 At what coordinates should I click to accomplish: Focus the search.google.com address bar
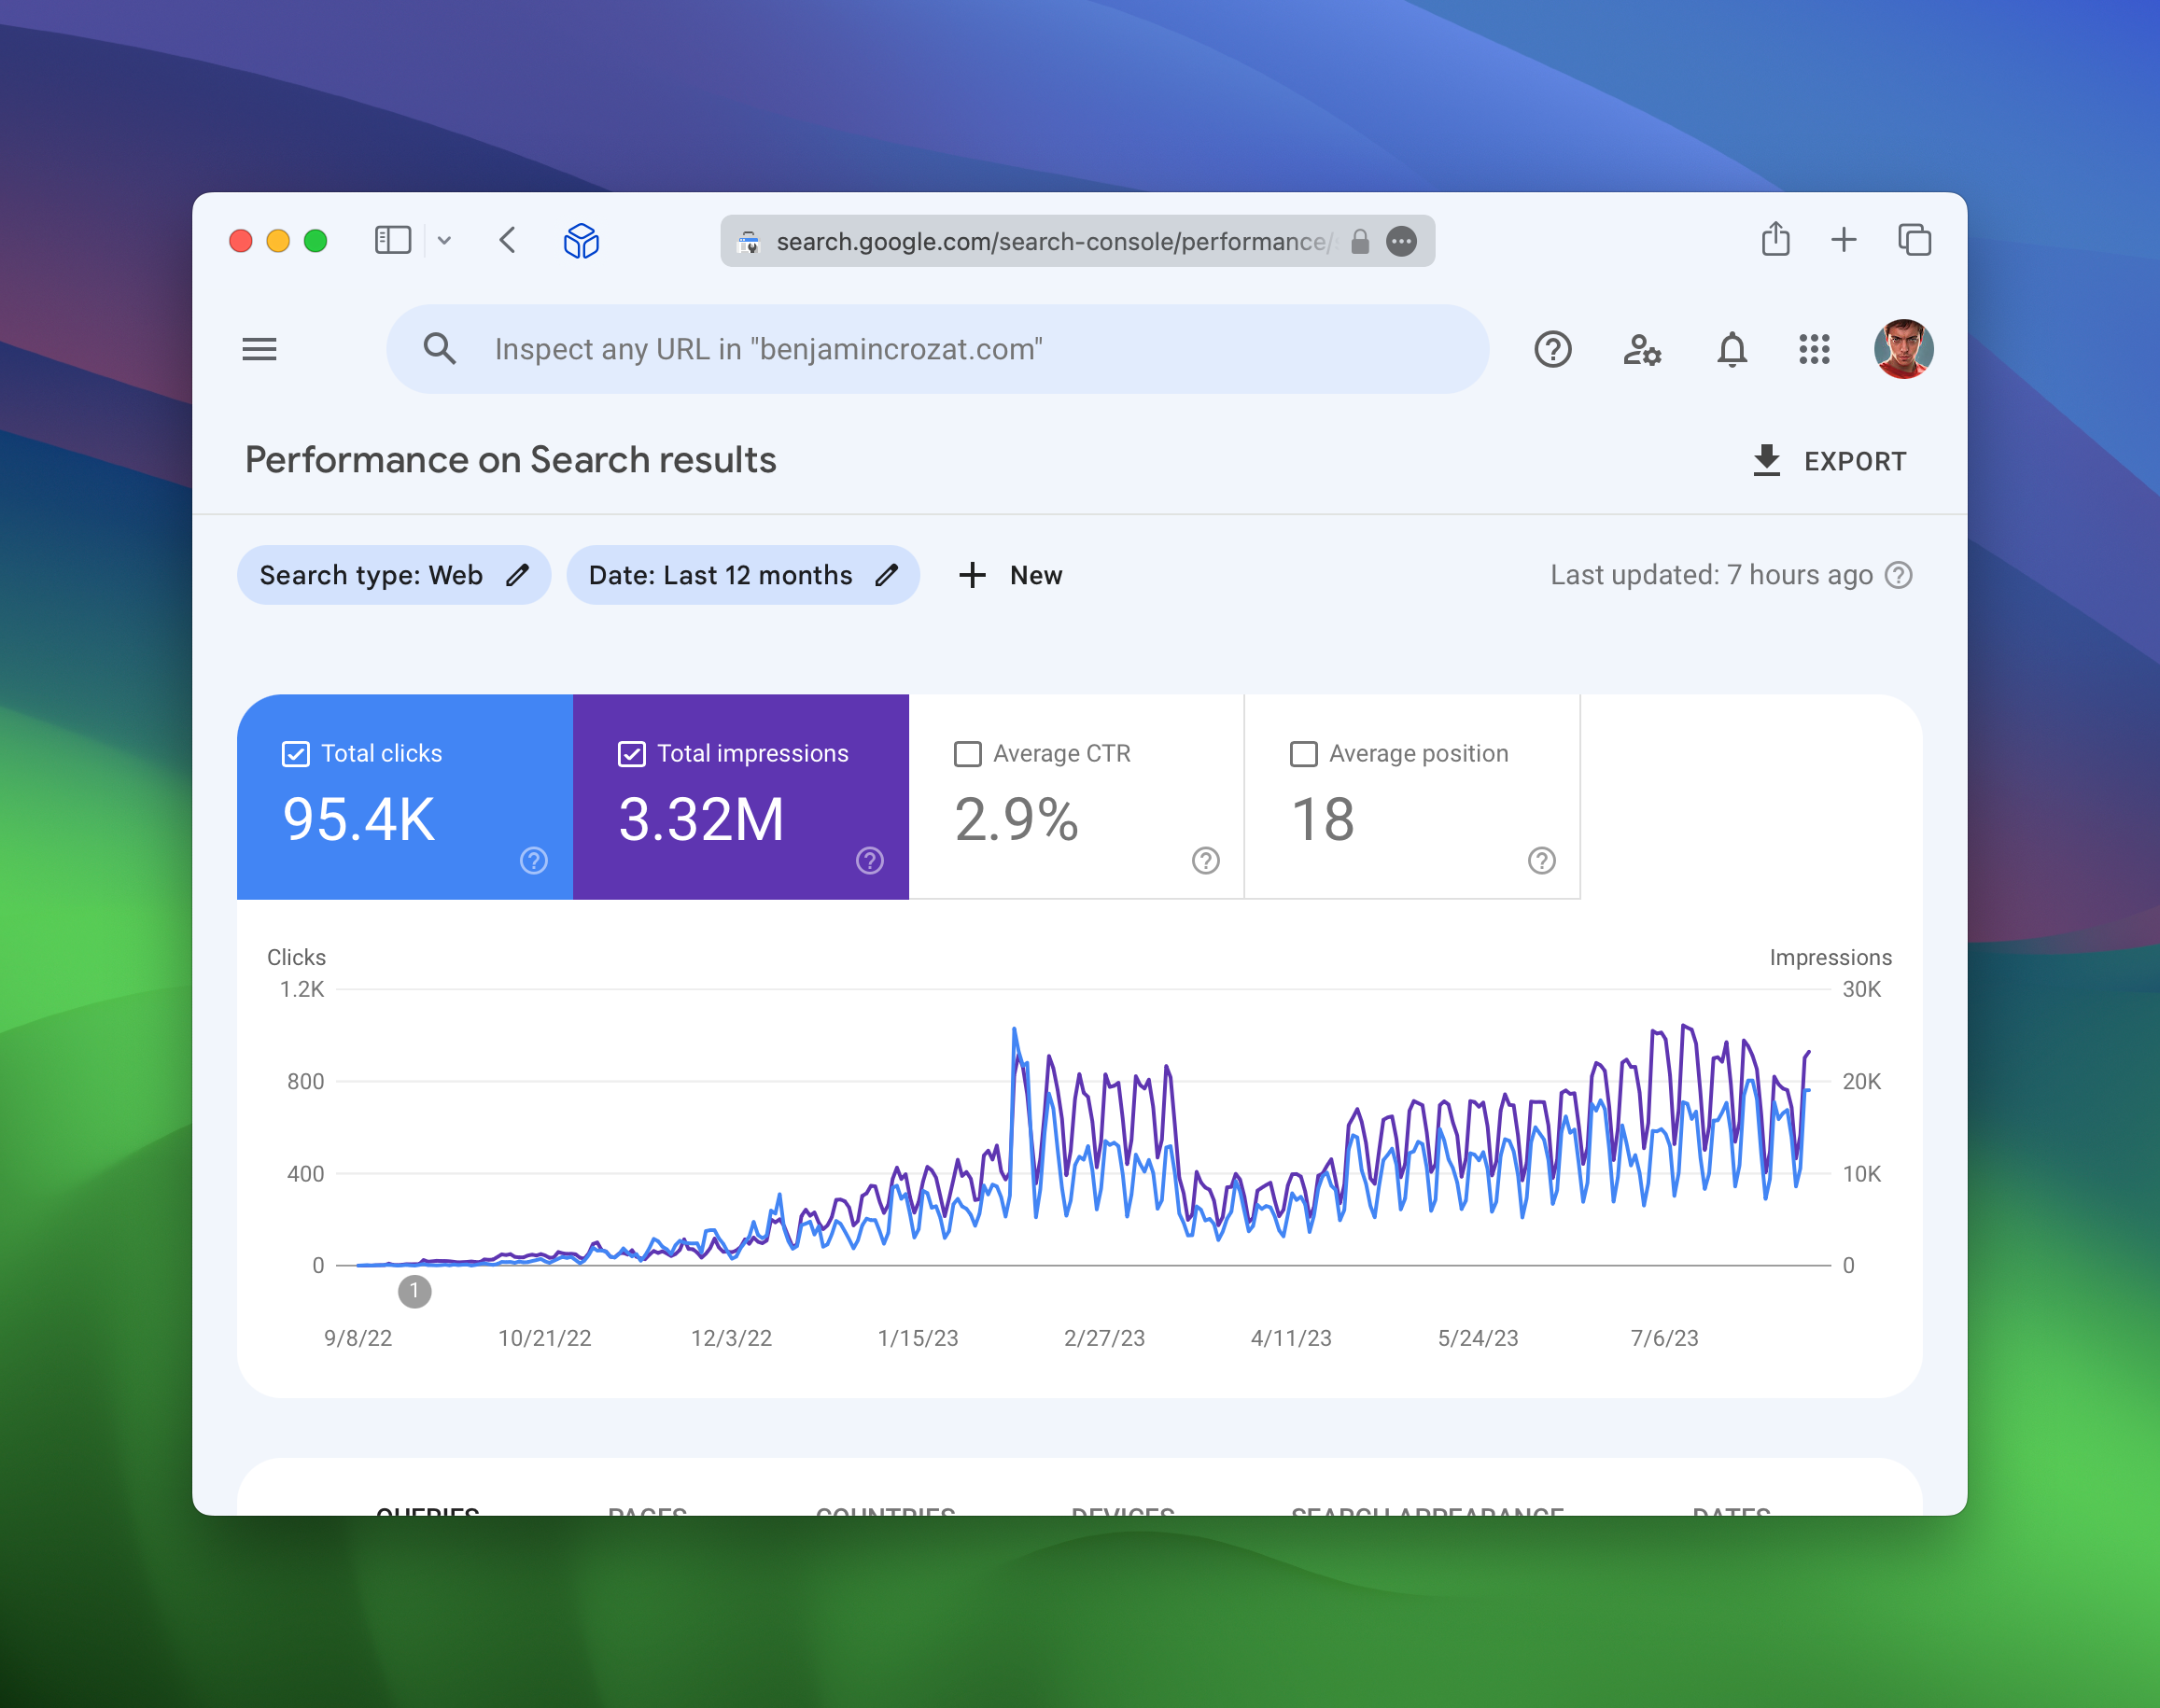1077,241
